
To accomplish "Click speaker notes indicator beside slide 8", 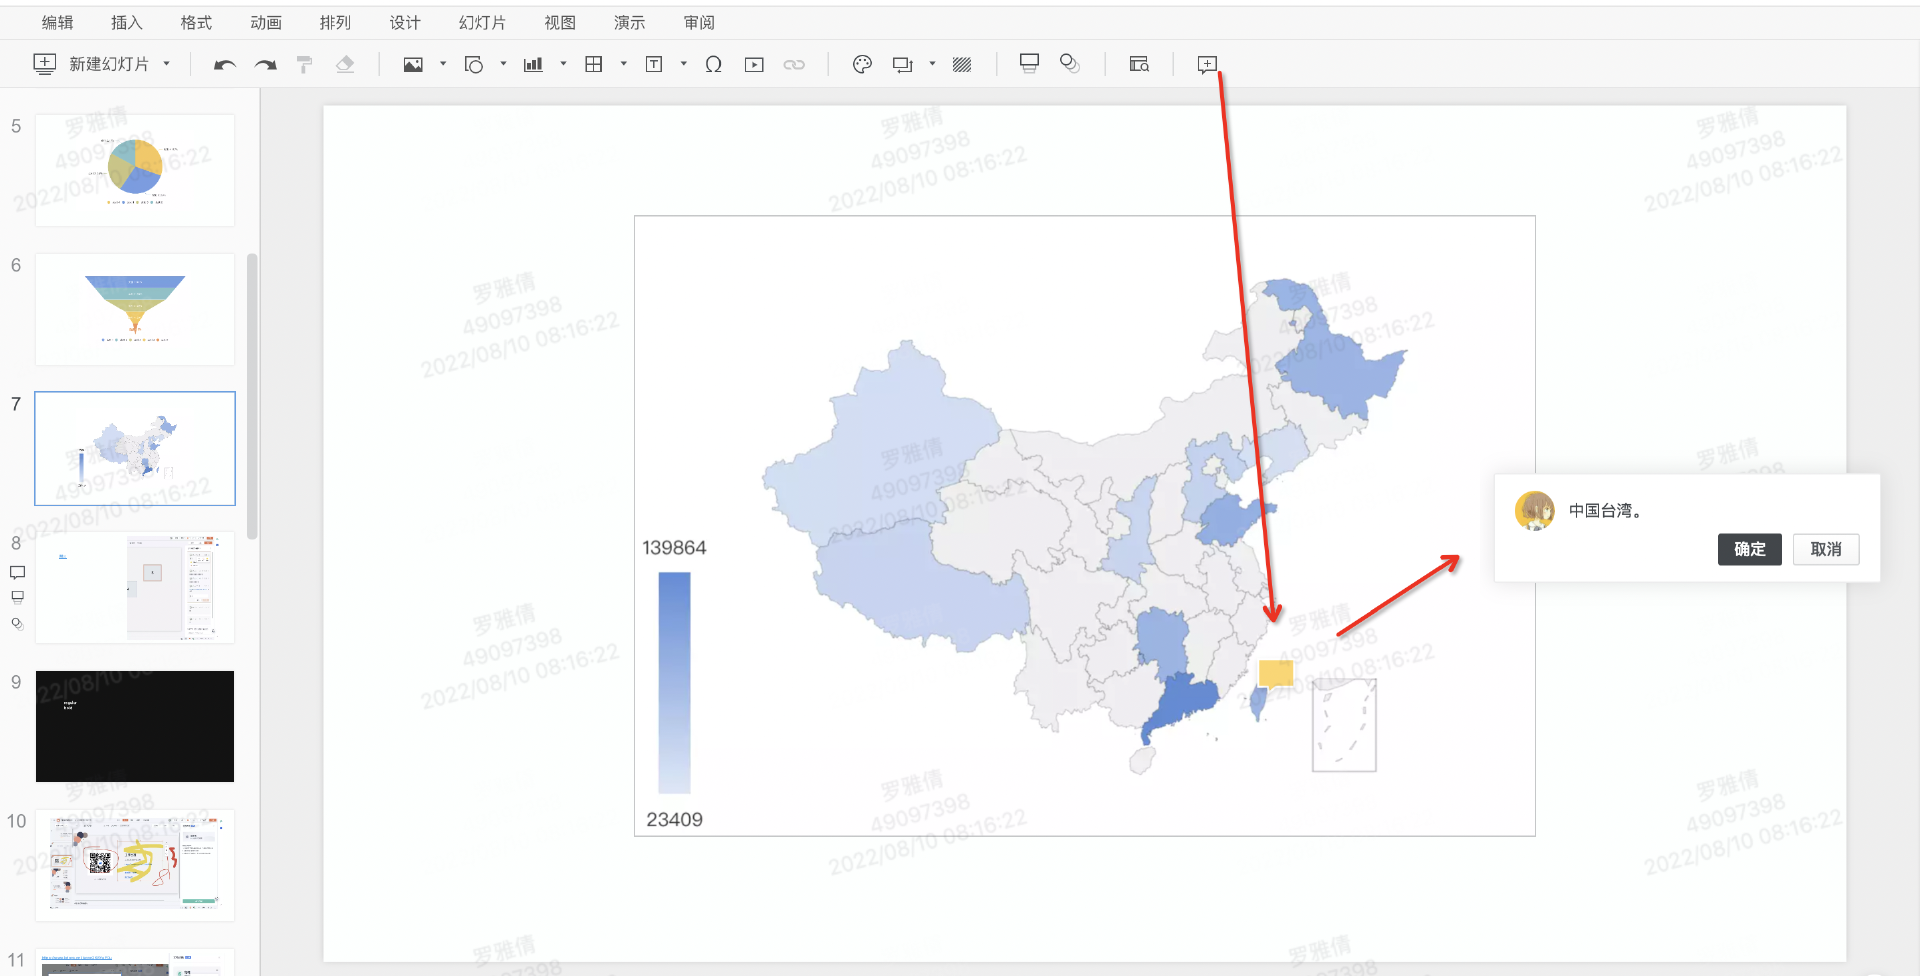I will pyautogui.click(x=17, y=597).
